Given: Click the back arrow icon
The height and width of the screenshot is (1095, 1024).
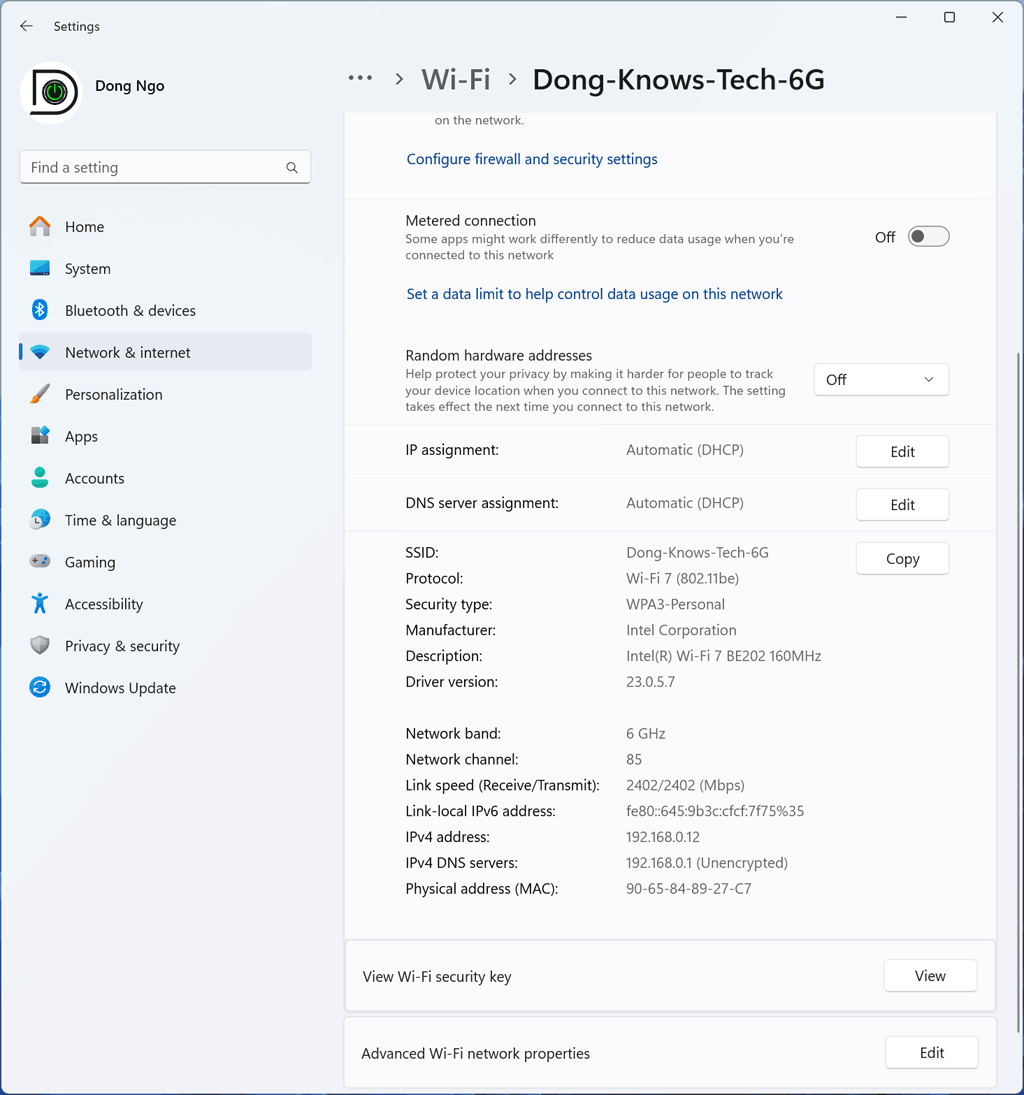Looking at the screenshot, I should [27, 26].
